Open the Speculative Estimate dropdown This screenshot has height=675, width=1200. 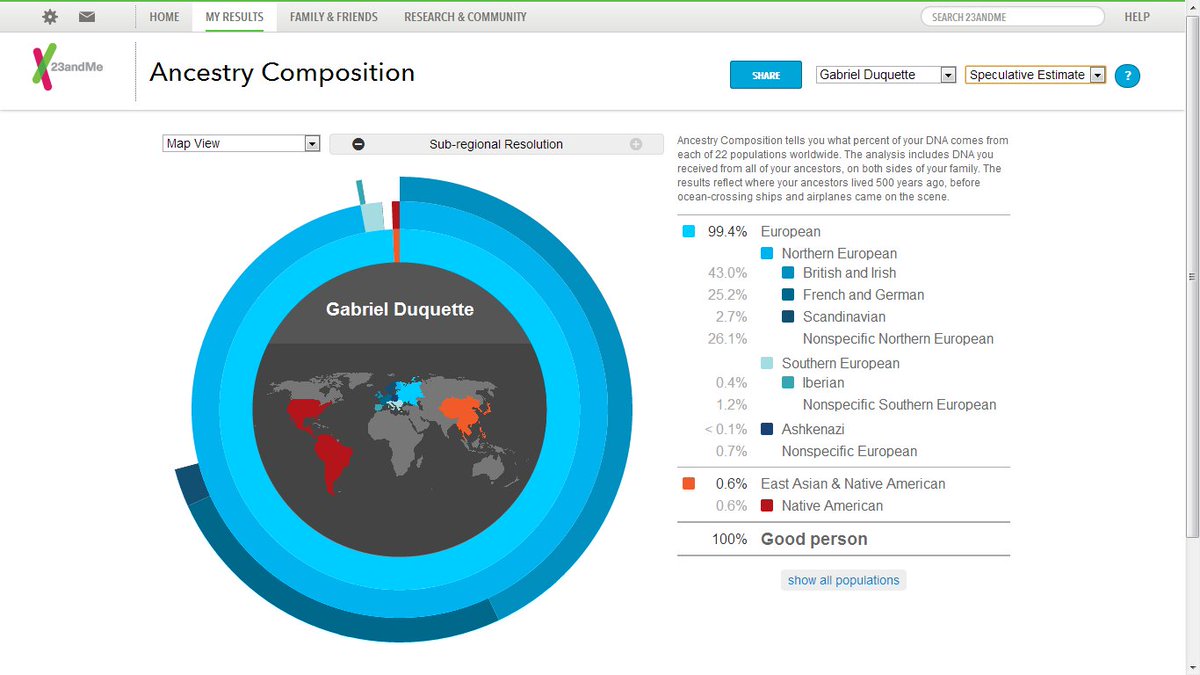[1035, 75]
